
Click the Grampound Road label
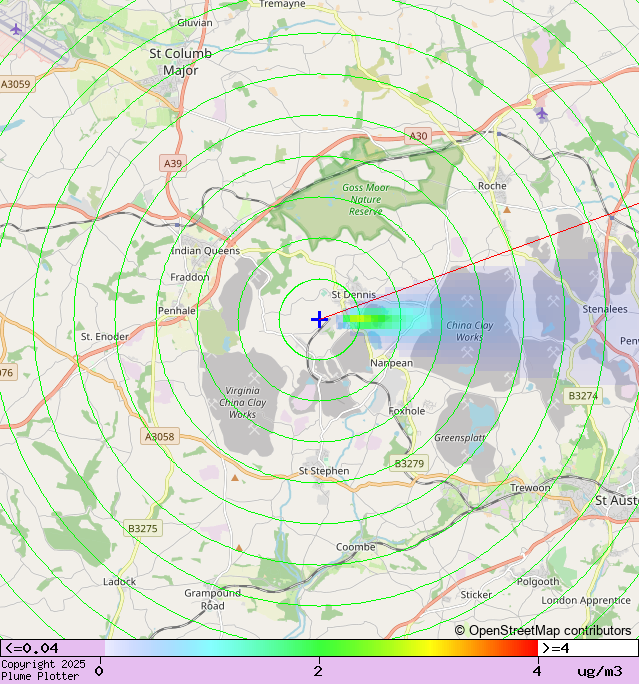click(x=212, y=599)
